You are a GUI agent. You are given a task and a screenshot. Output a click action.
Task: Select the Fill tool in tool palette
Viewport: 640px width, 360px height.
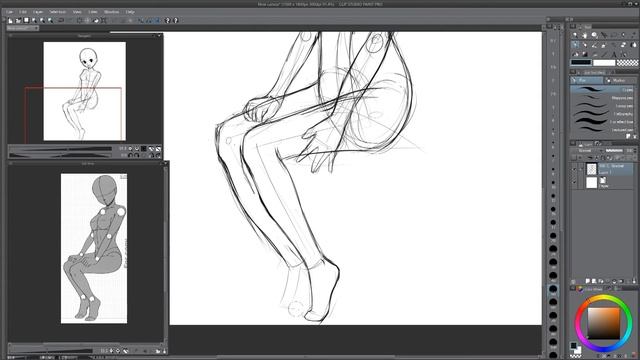[x=575, y=54]
